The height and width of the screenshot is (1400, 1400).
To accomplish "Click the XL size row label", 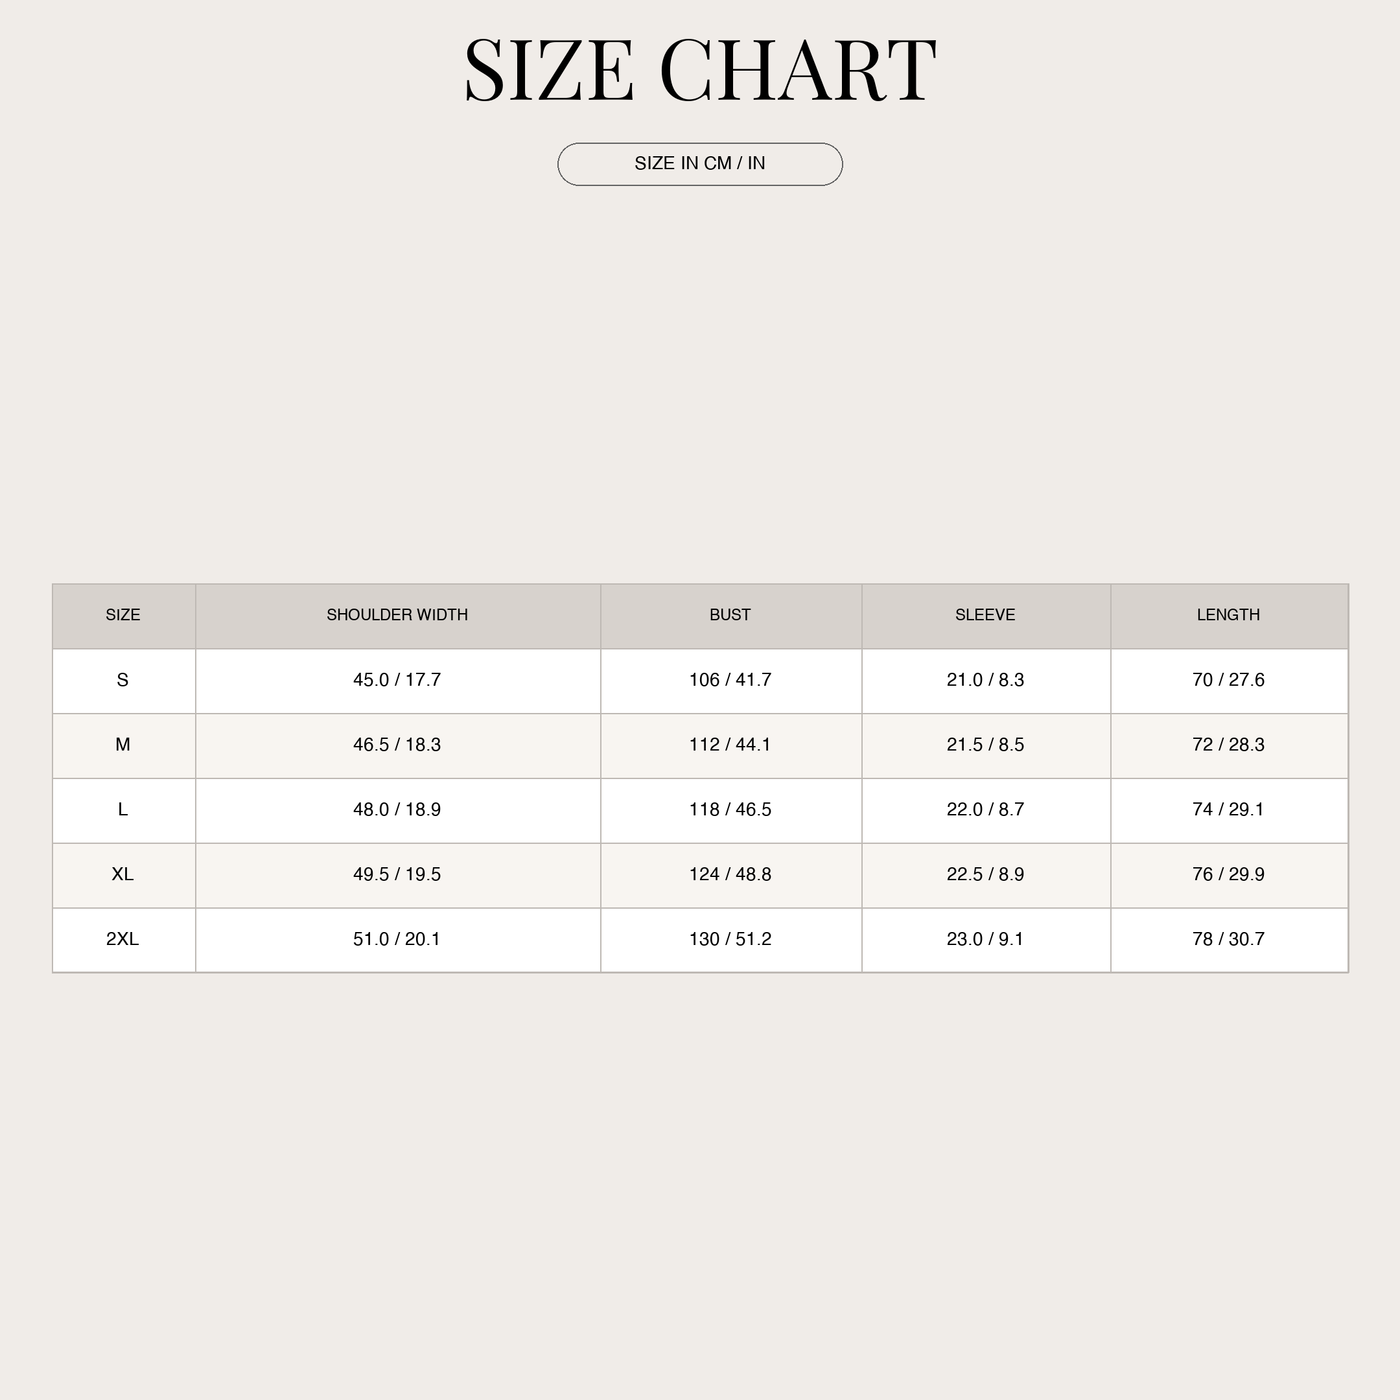I will (123, 875).
